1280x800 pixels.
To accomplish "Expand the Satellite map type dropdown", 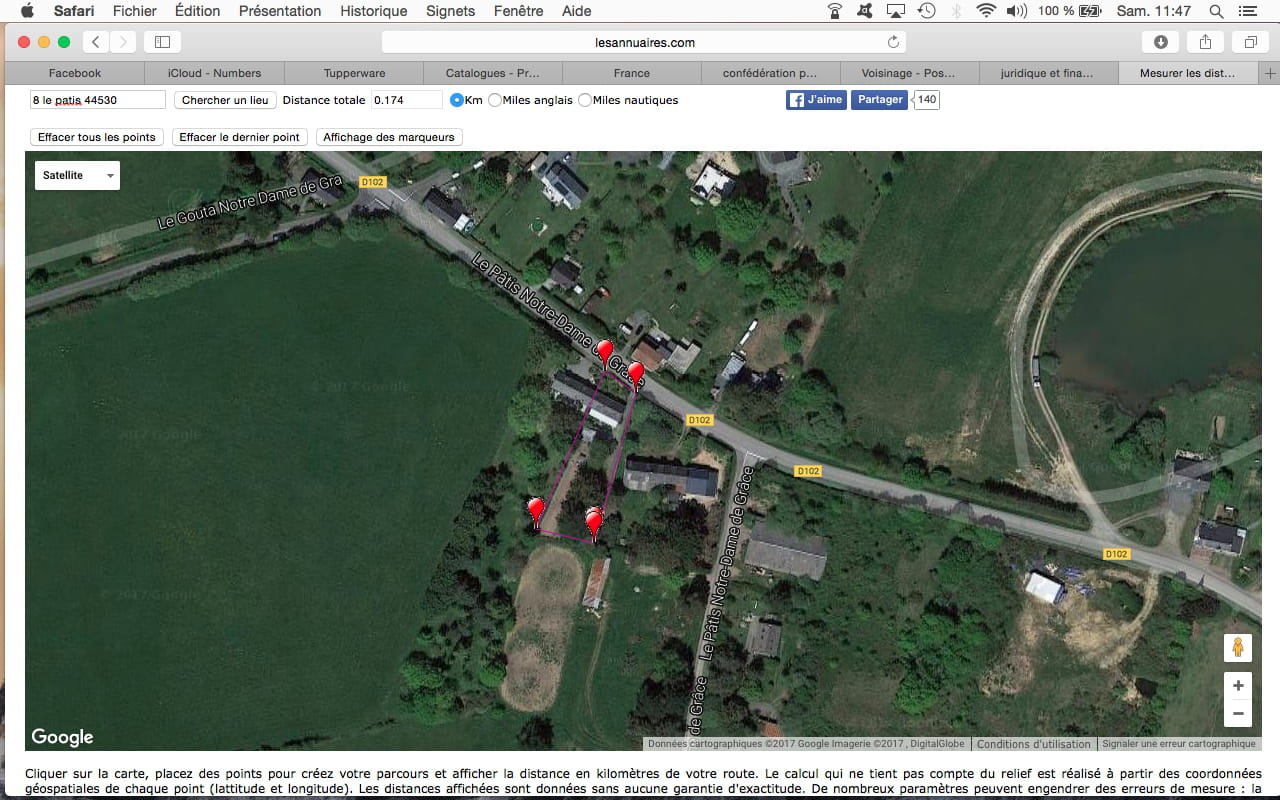I will (x=77, y=175).
